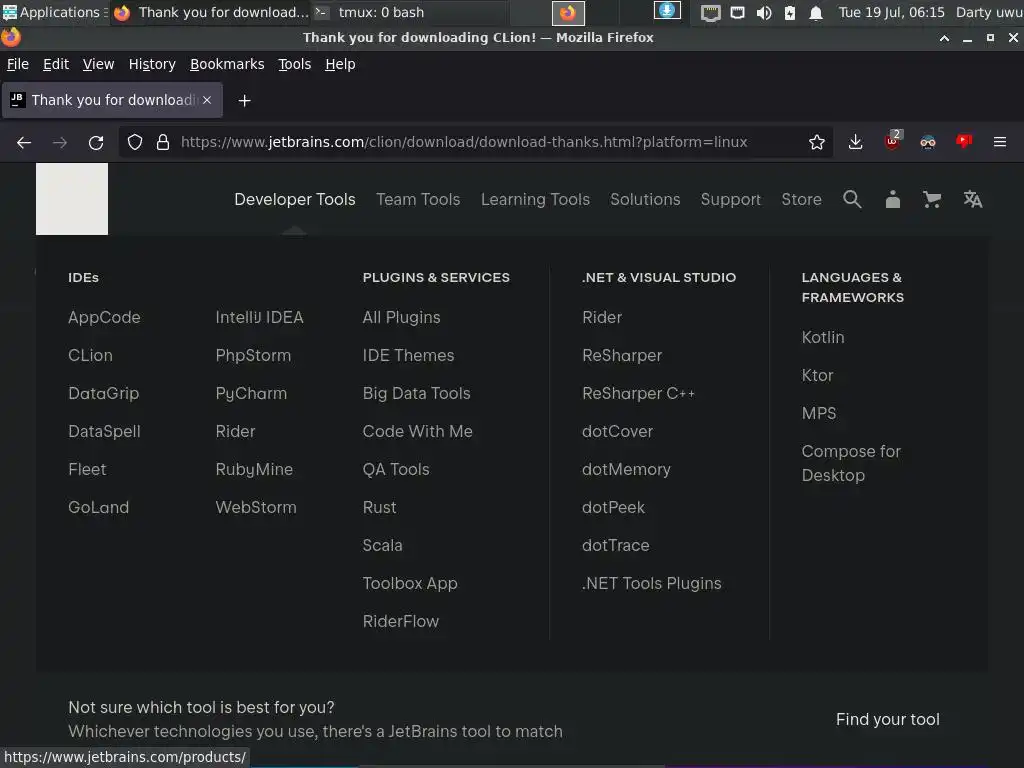
Task: Click the battery power tray icon
Action: click(790, 12)
